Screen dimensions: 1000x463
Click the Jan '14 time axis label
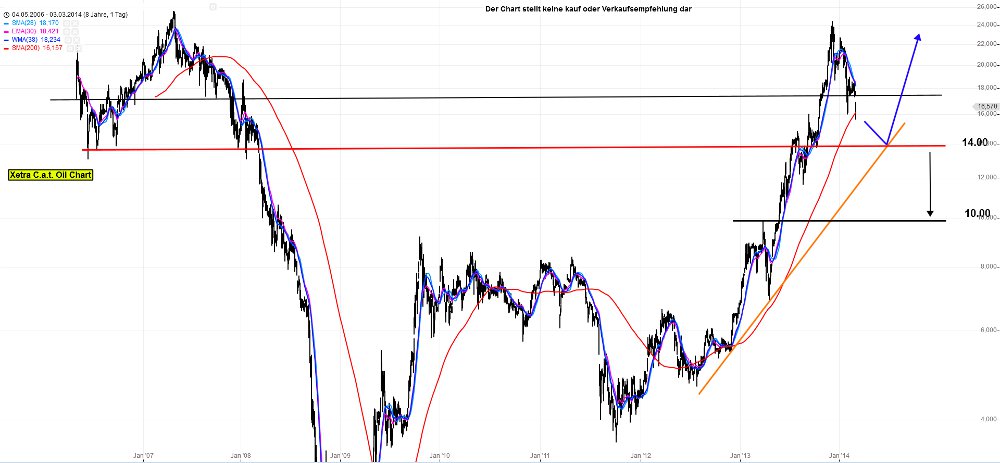click(841, 455)
